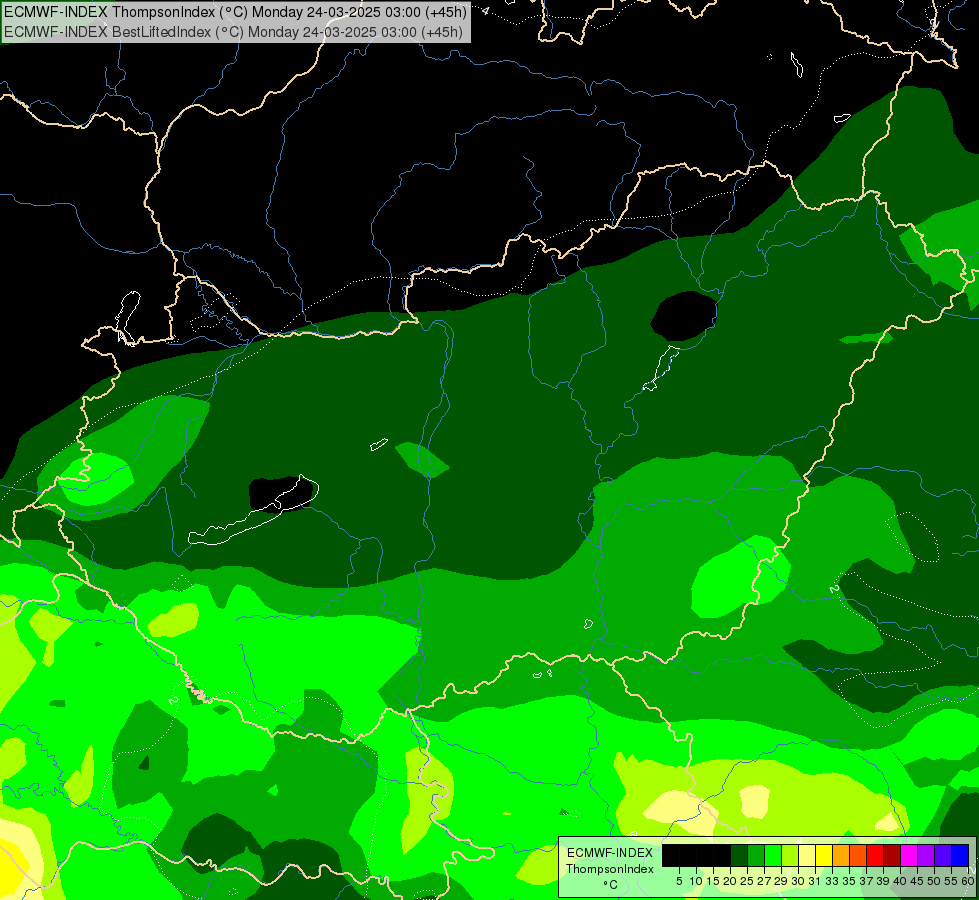This screenshot has height=900, width=979.
Task: Click the legend tick value '5'
Action: tap(679, 881)
